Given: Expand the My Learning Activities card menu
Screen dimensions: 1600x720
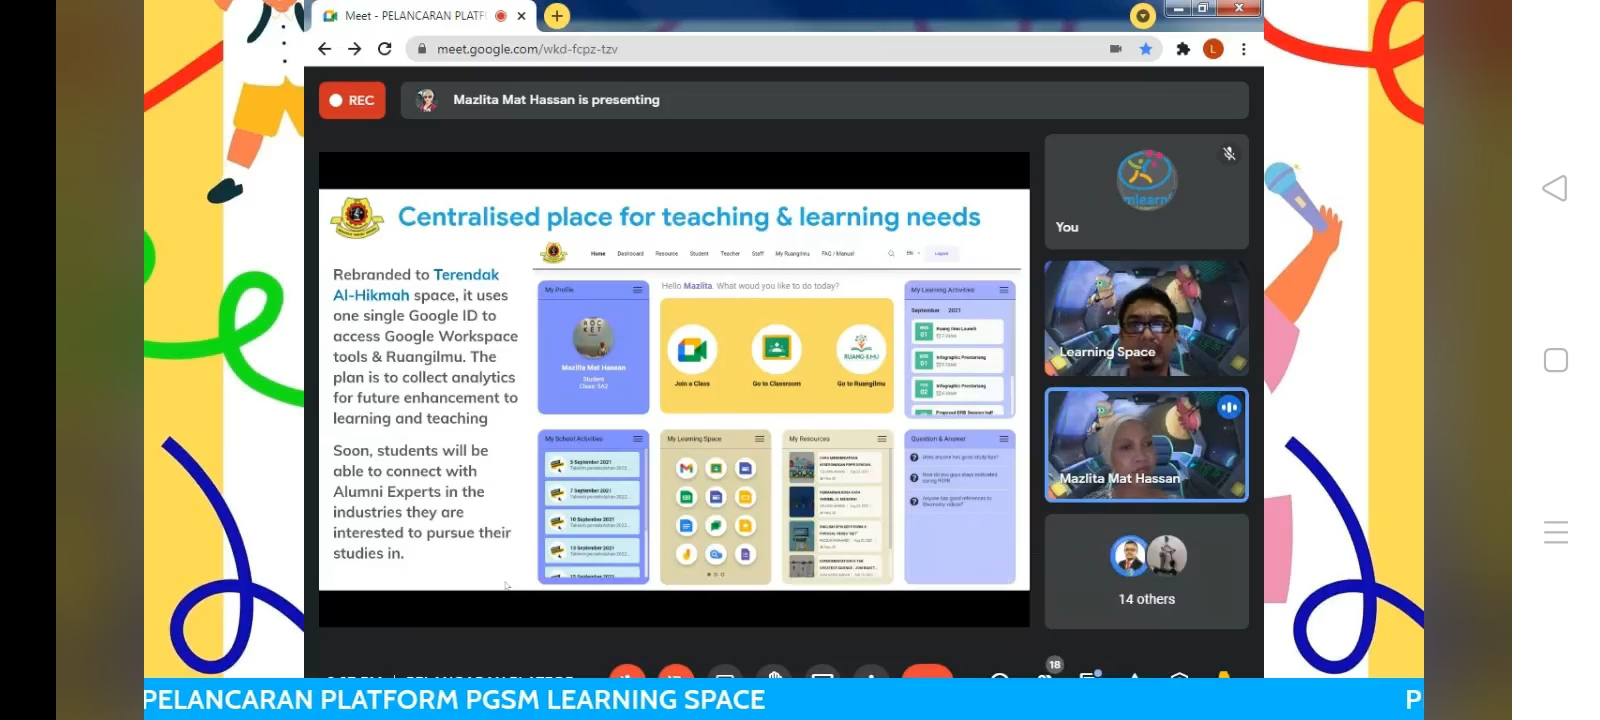Looking at the screenshot, I should click(x=1004, y=290).
